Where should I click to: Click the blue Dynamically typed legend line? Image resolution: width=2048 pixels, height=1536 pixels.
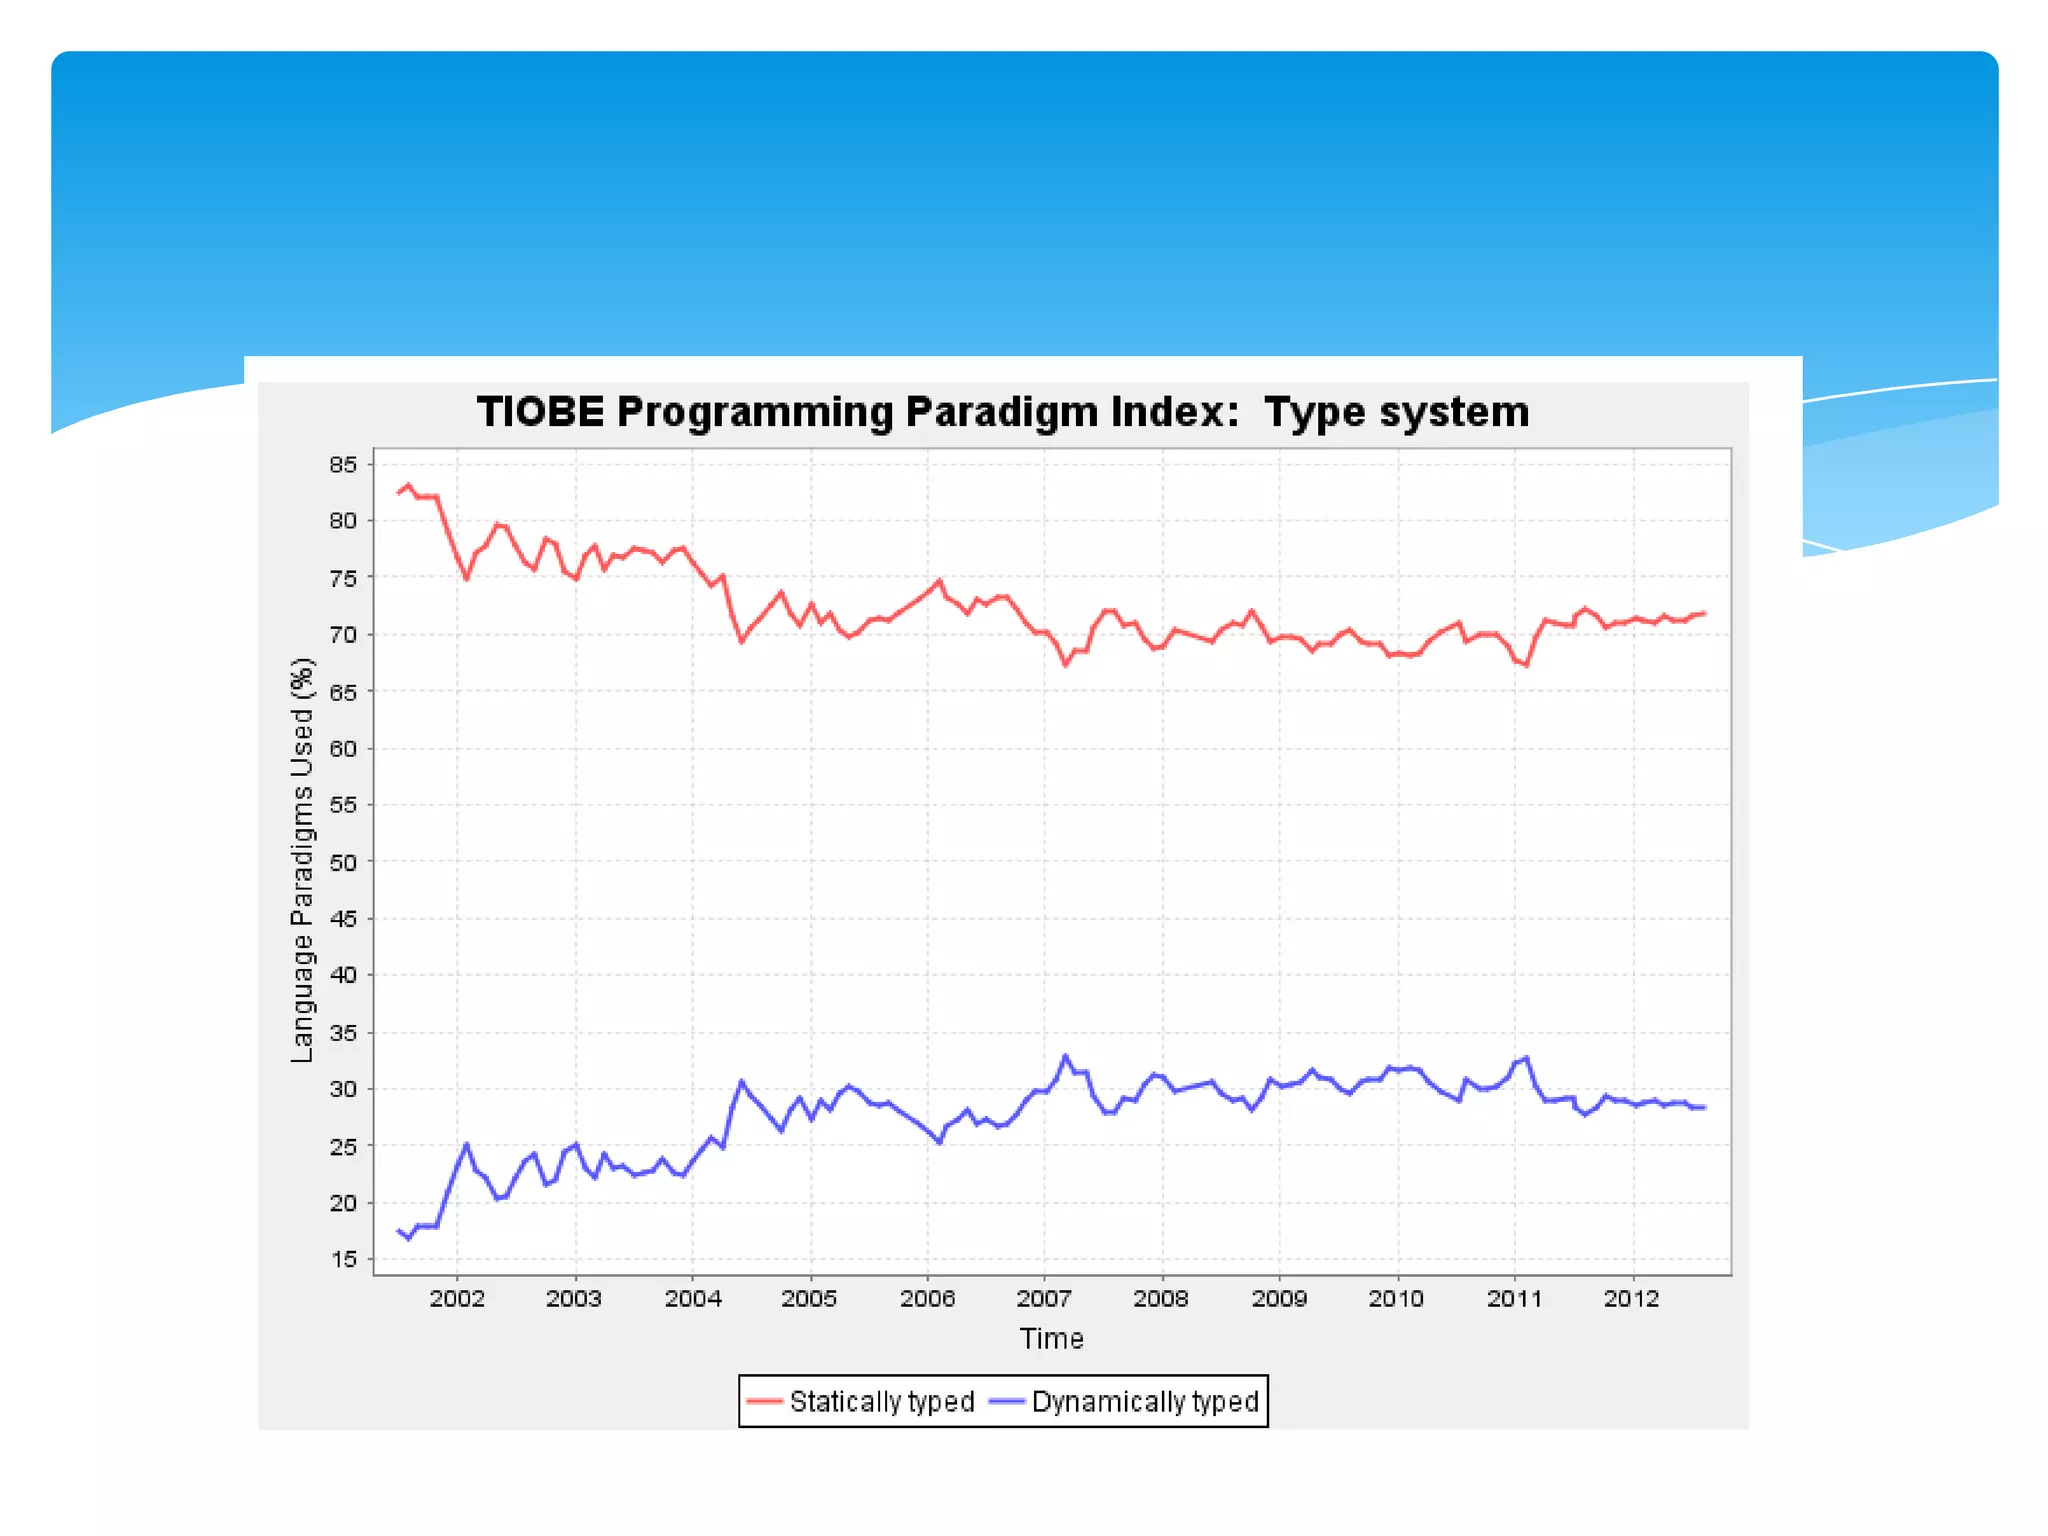1007,1401
